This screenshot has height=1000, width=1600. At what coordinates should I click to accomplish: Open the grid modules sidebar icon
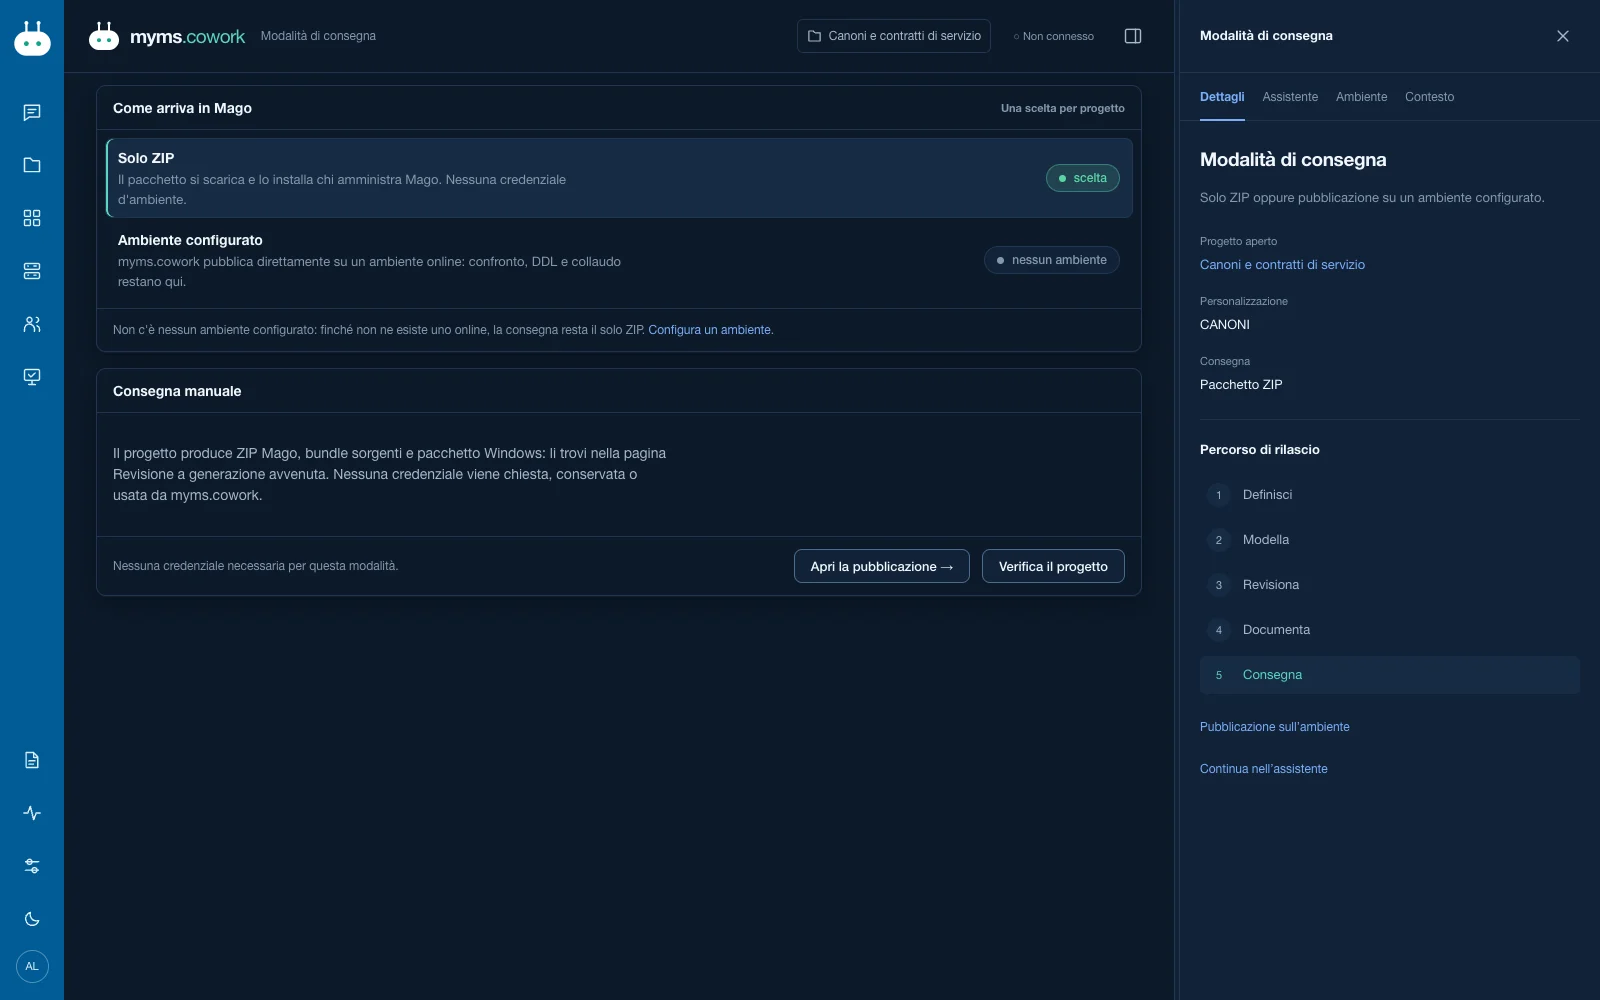pos(32,218)
